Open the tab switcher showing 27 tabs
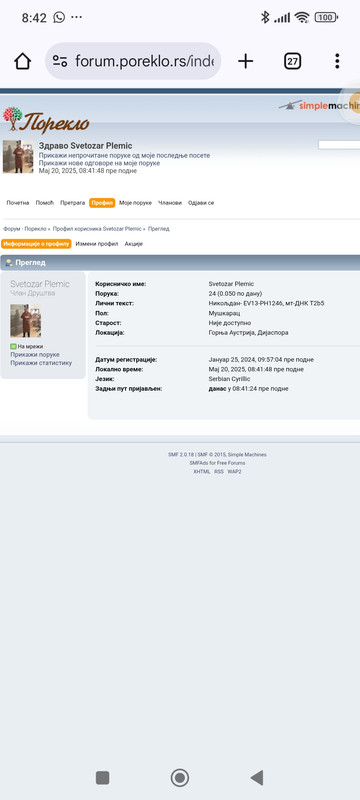The height and width of the screenshot is (800, 360). click(292, 61)
